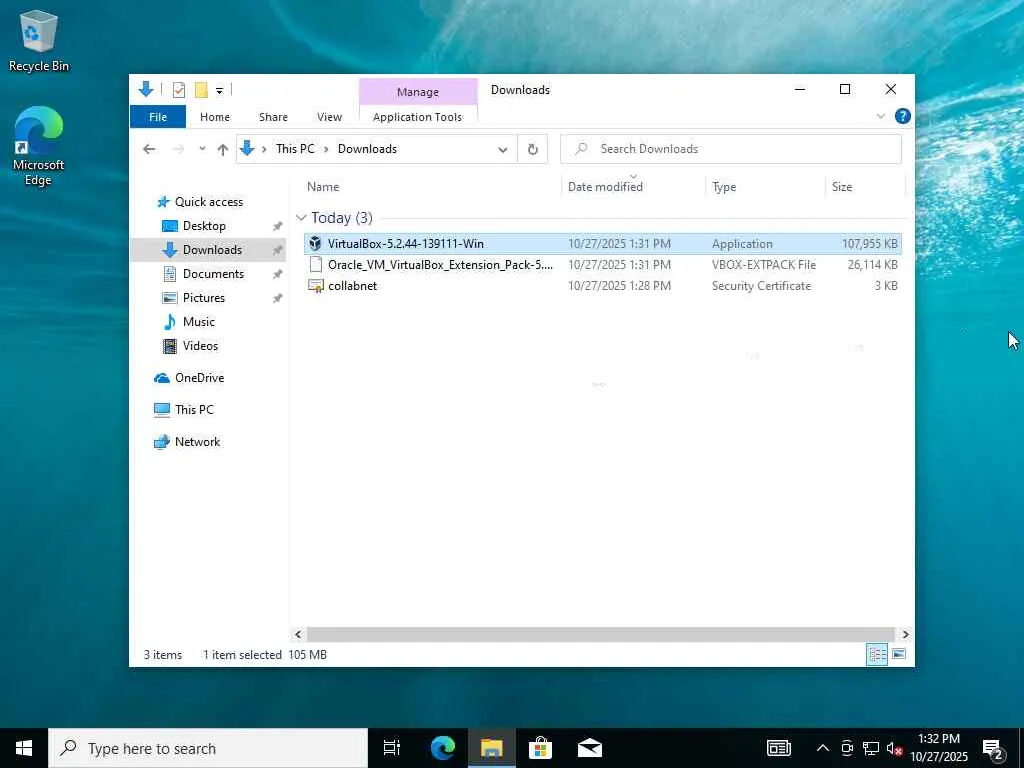Click into Search Downloads field

(731, 149)
